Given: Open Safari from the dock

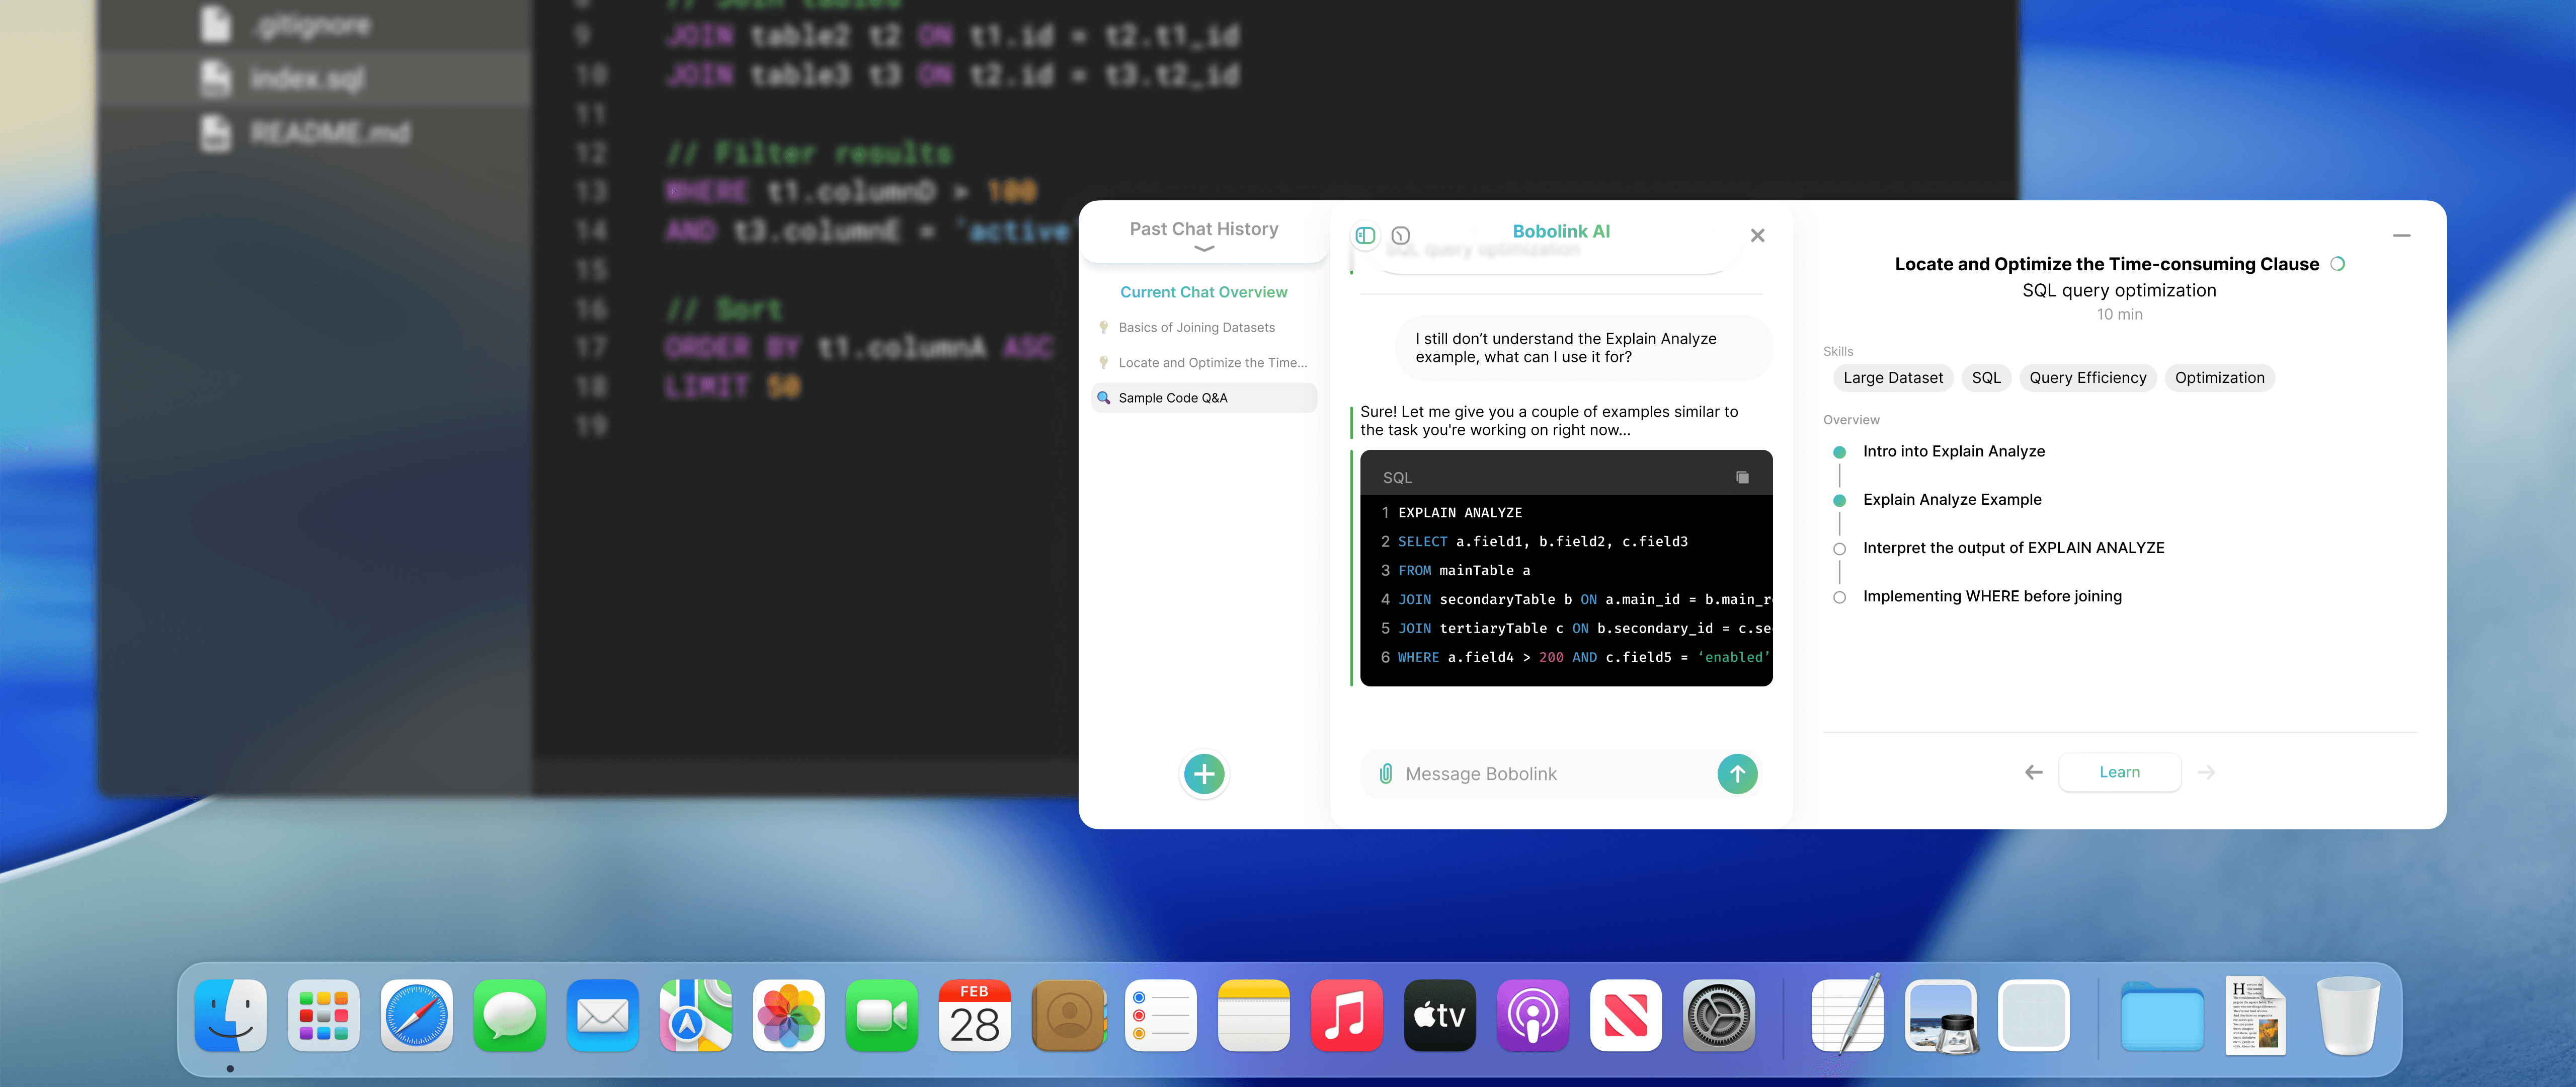Looking at the screenshot, I should pyautogui.click(x=416, y=1016).
